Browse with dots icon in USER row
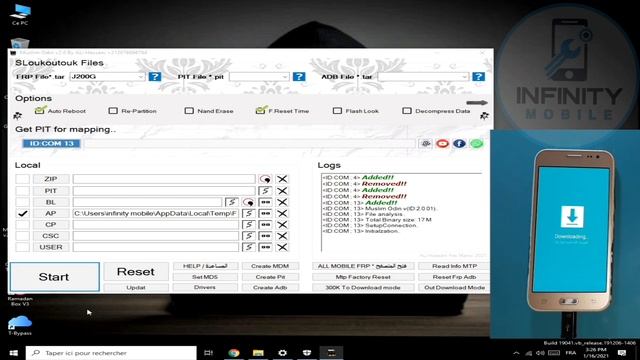 tap(265, 247)
